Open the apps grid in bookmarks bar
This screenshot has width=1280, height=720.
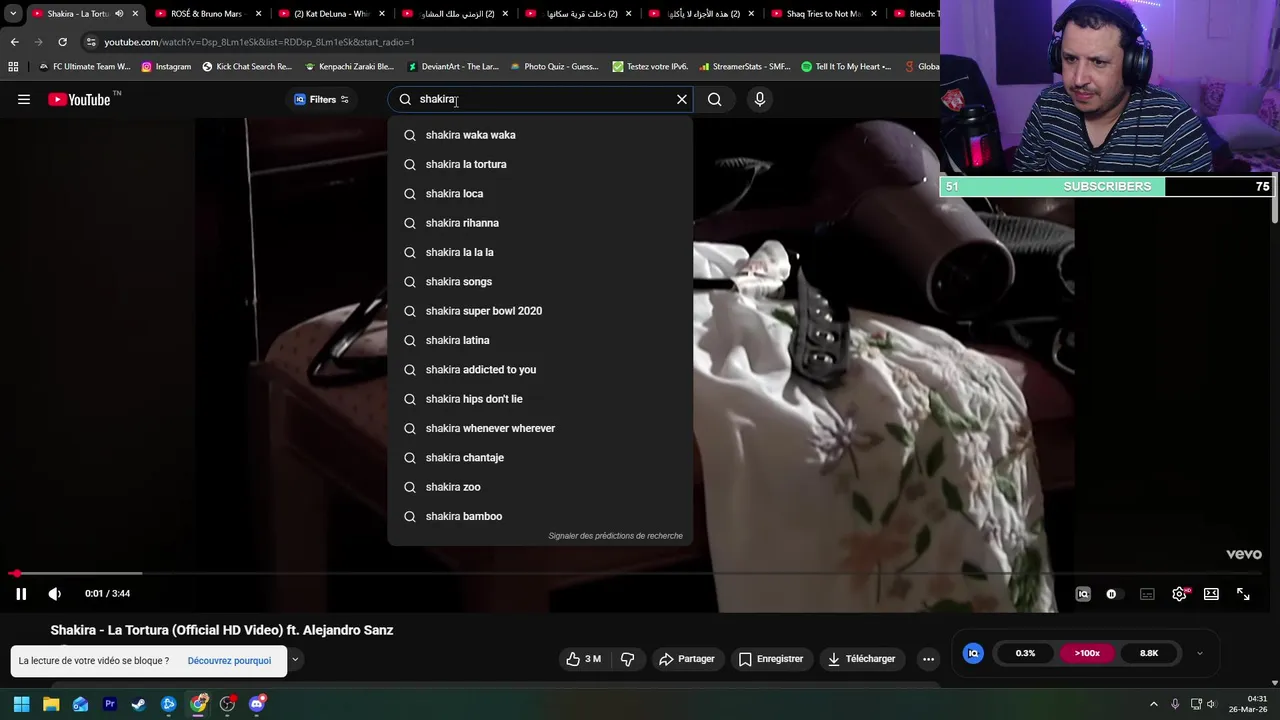[x=13, y=66]
